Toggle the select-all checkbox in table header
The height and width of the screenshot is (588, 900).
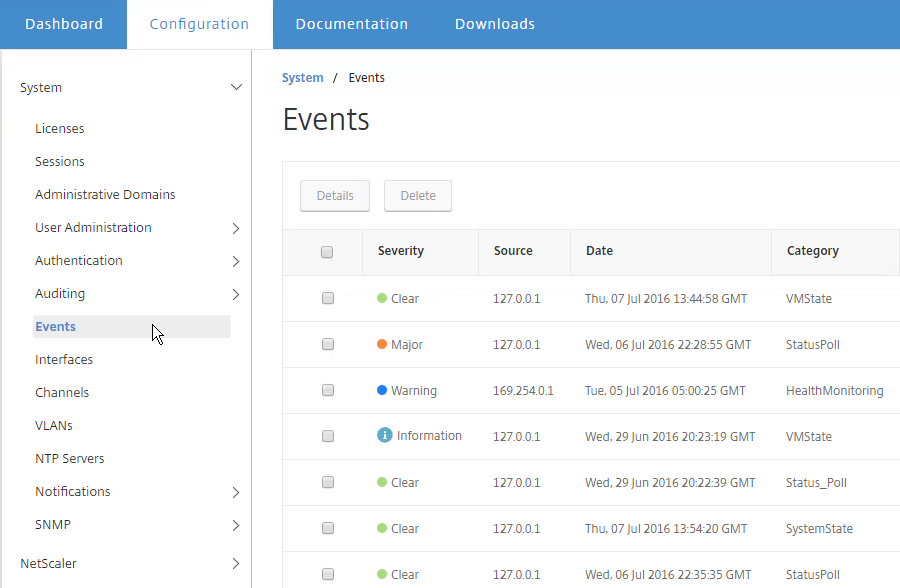tap(327, 252)
